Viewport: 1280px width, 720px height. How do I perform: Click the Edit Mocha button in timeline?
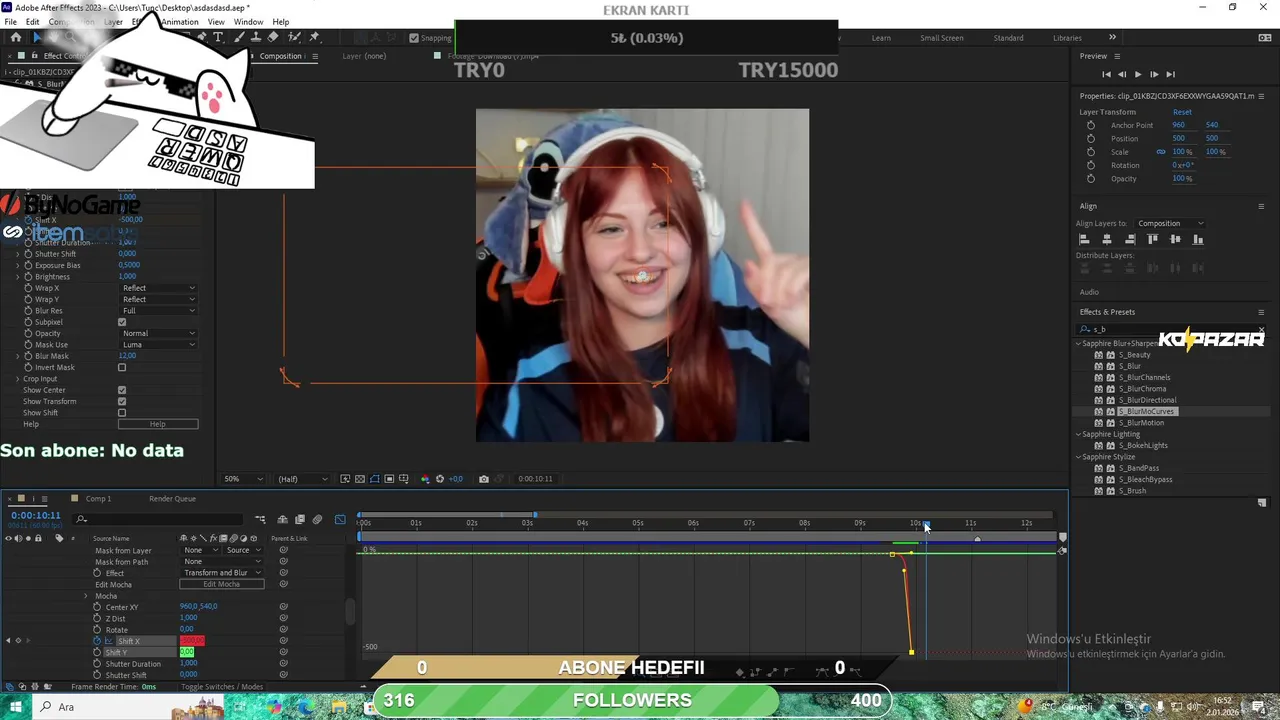[222, 584]
